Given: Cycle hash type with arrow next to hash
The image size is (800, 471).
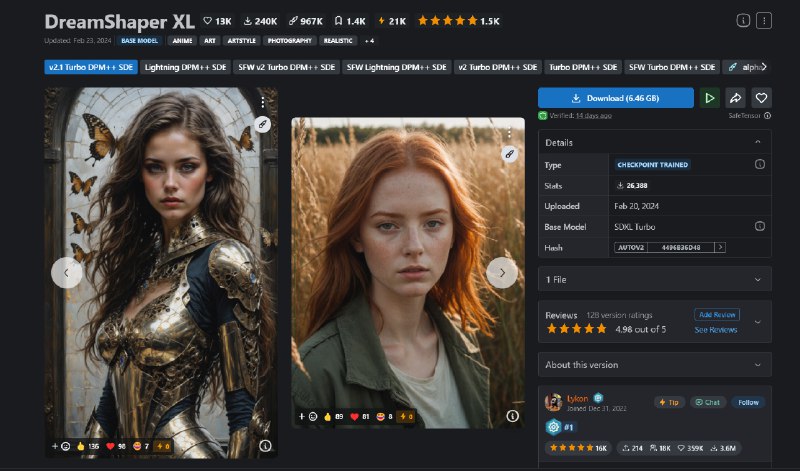Looking at the screenshot, I should pyautogui.click(x=720, y=247).
